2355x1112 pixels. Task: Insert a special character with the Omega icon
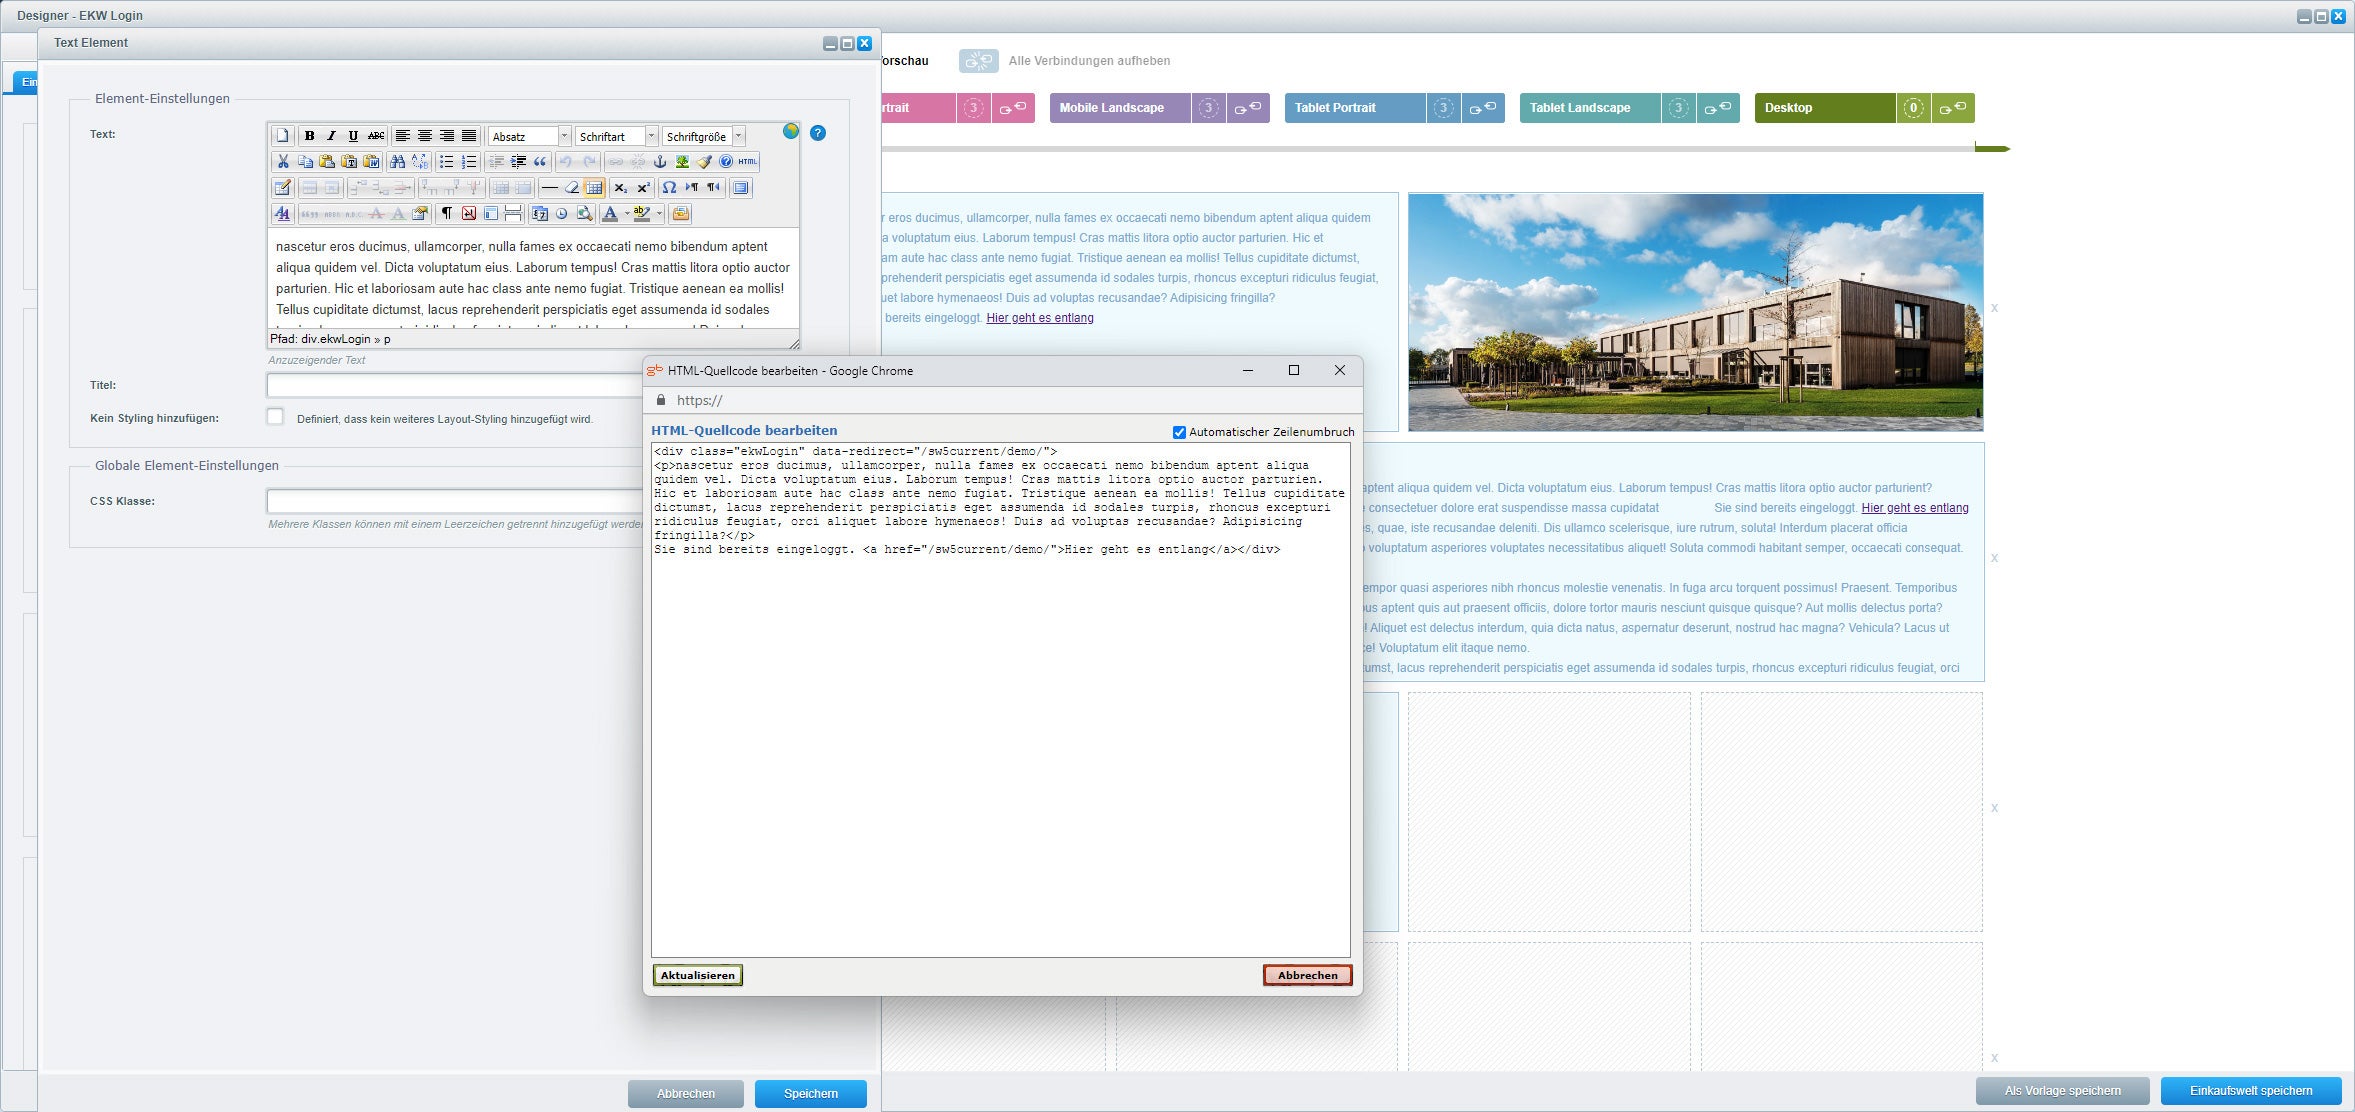[669, 188]
